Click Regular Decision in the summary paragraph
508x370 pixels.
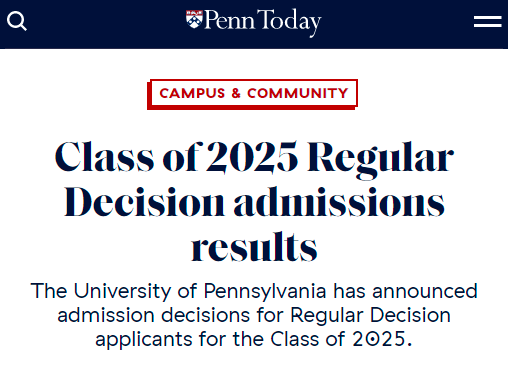(370, 315)
